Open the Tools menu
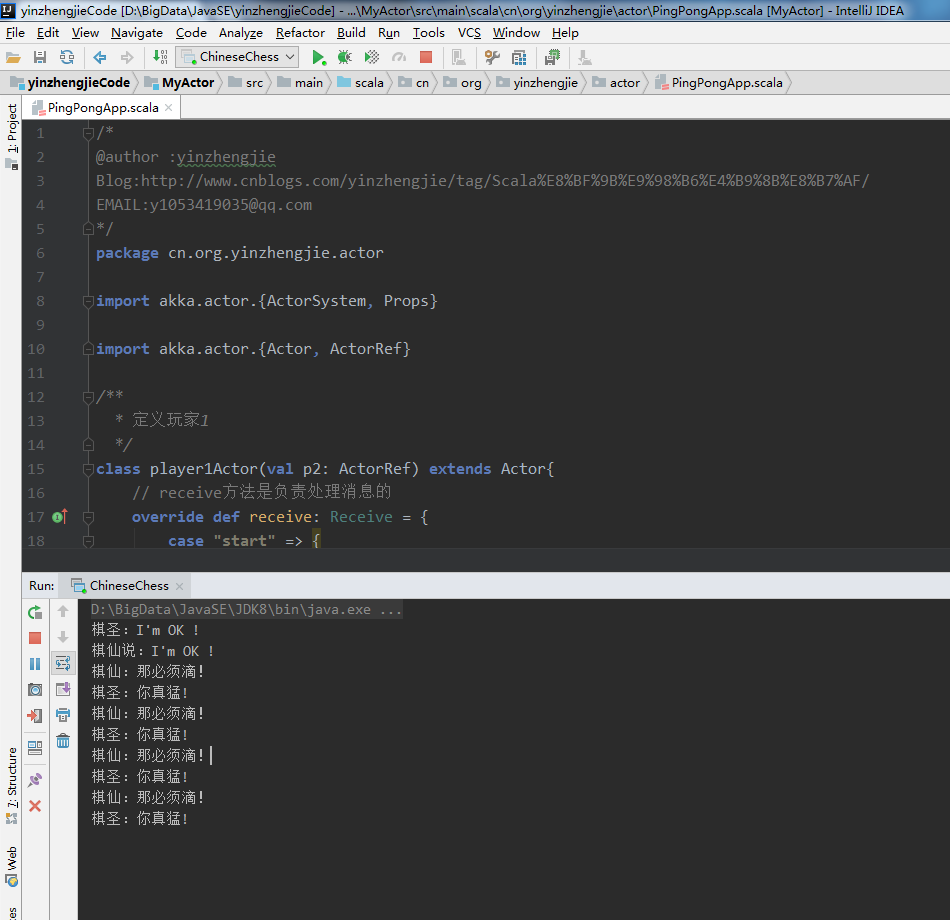Viewport: 950px width, 920px height. [x=428, y=33]
